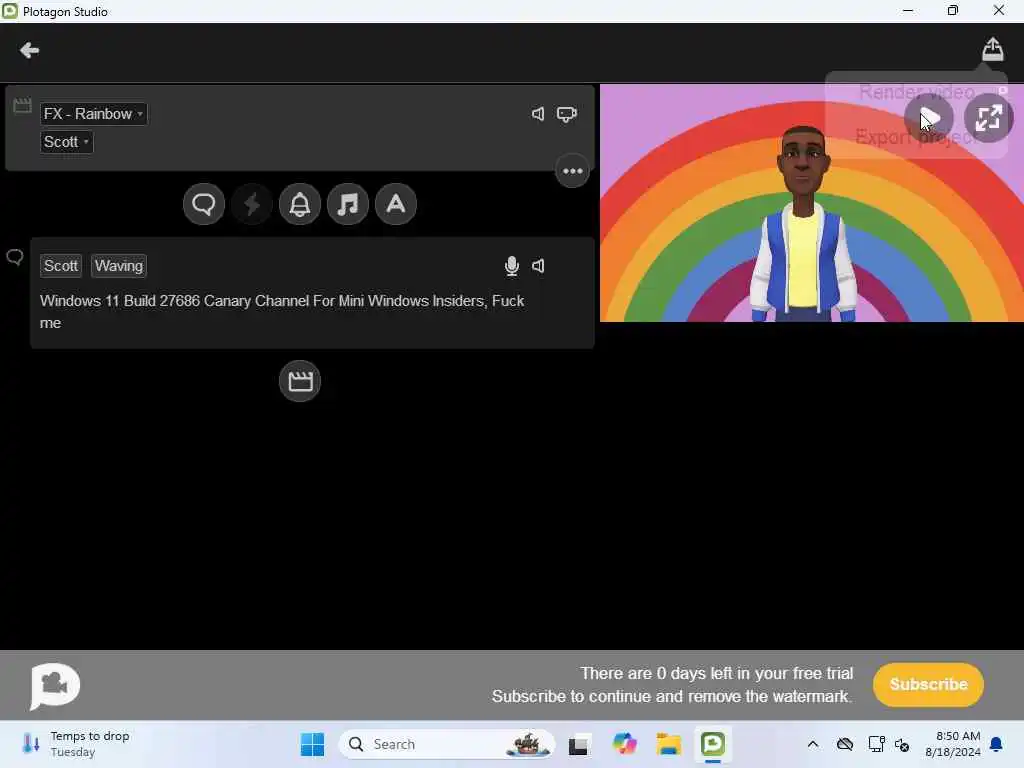Viewport: 1024px width, 768px height.
Task: Click the taskbar Search box
Action: click(447, 744)
